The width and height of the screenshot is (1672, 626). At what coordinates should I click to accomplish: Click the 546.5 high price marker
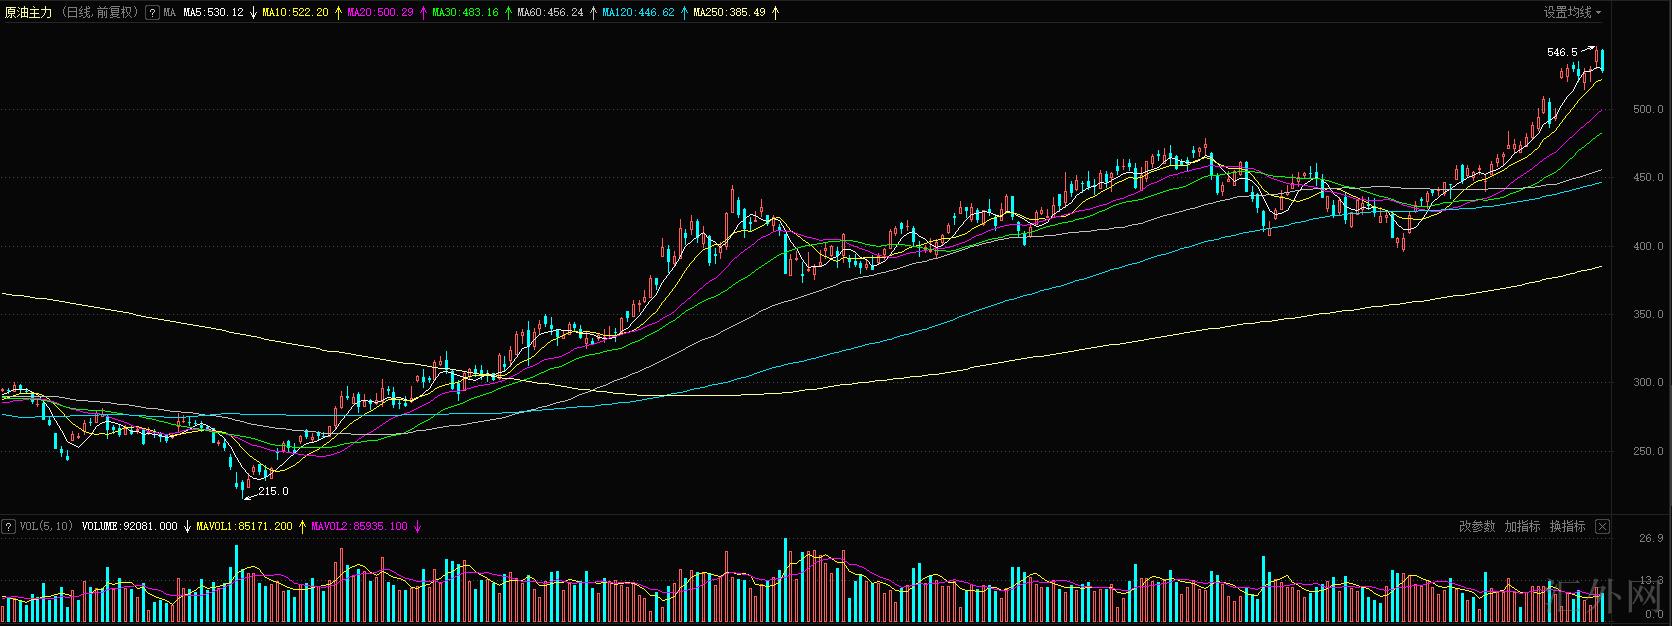pyautogui.click(x=1561, y=52)
